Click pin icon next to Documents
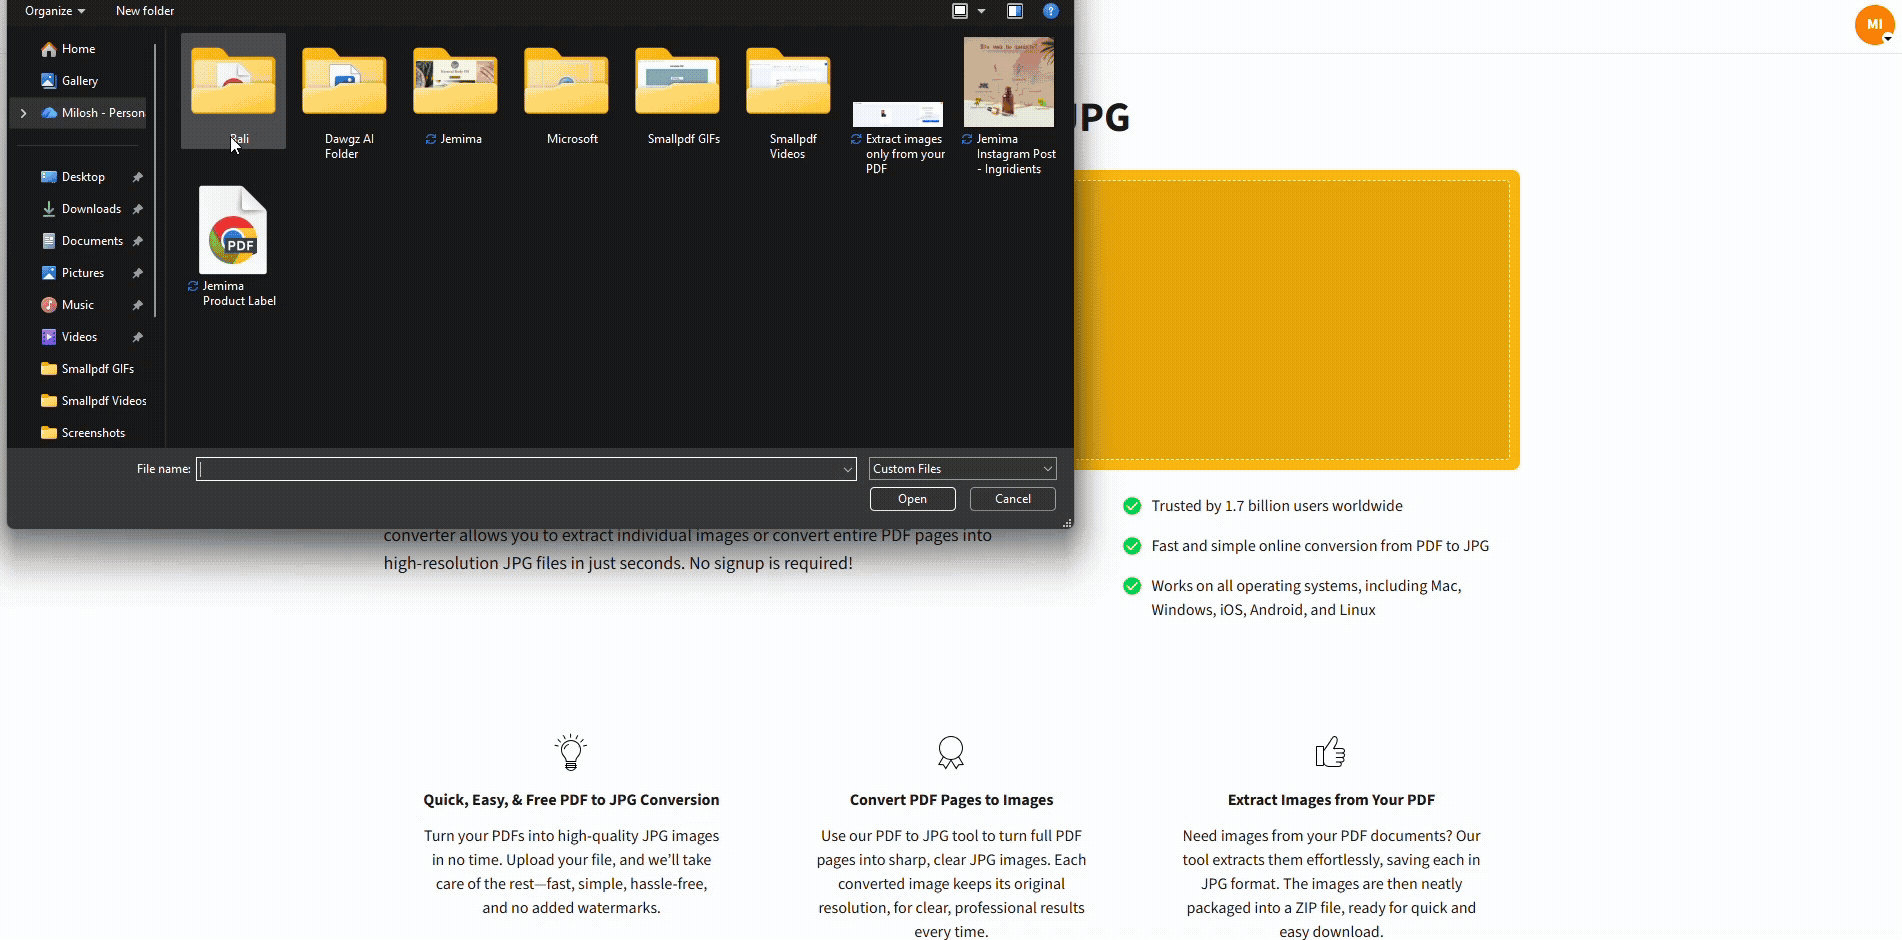Screen dimensions: 1902x940 click(138, 241)
